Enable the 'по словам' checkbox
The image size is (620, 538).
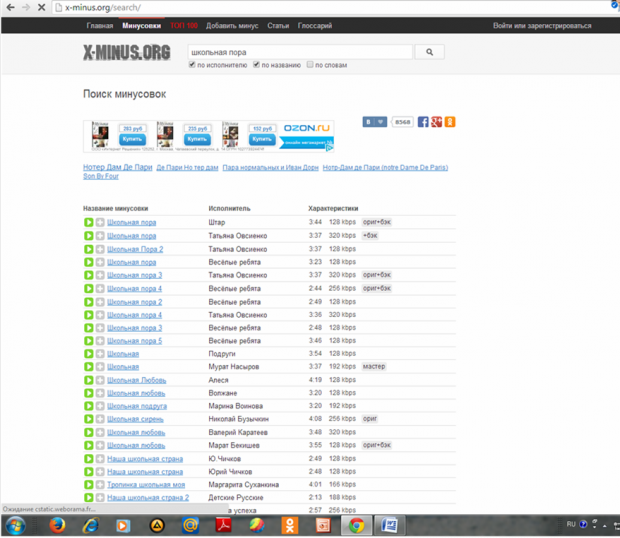[x=310, y=64]
